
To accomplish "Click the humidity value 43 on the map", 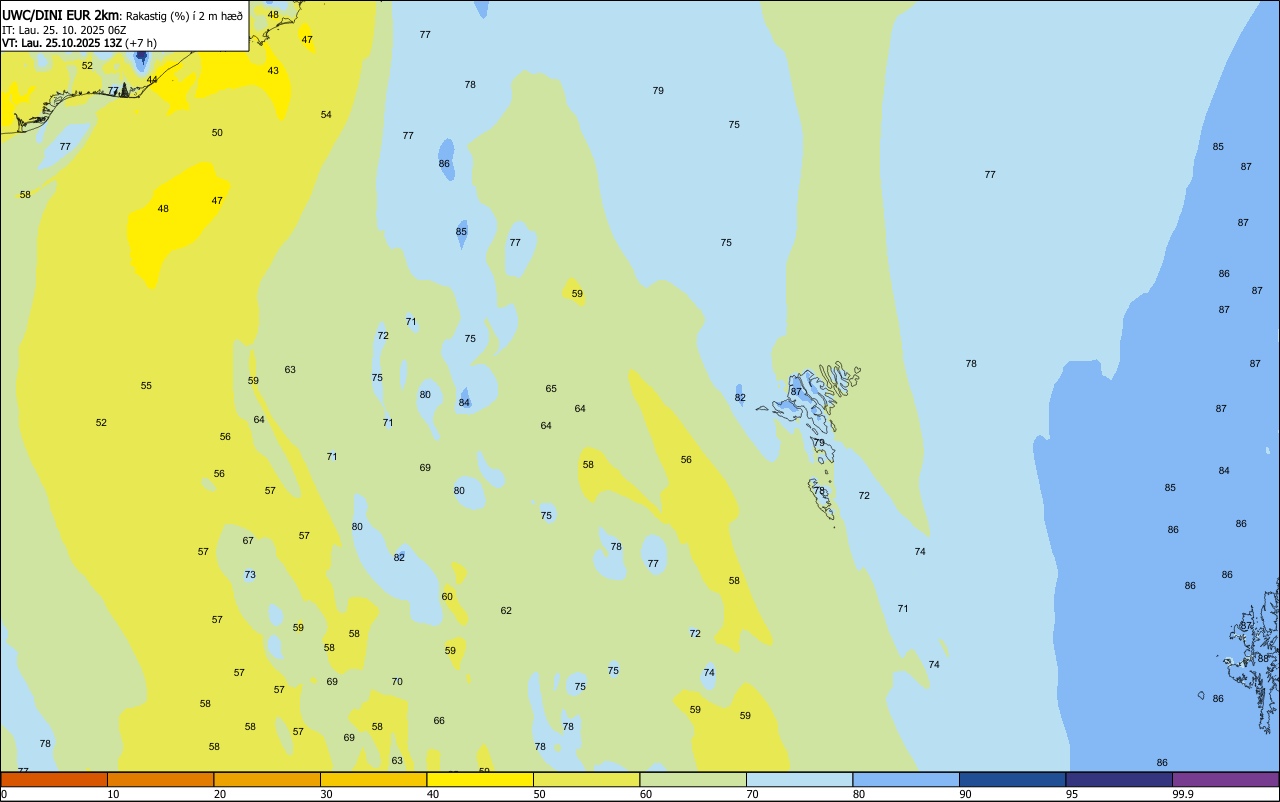I will (273, 71).
